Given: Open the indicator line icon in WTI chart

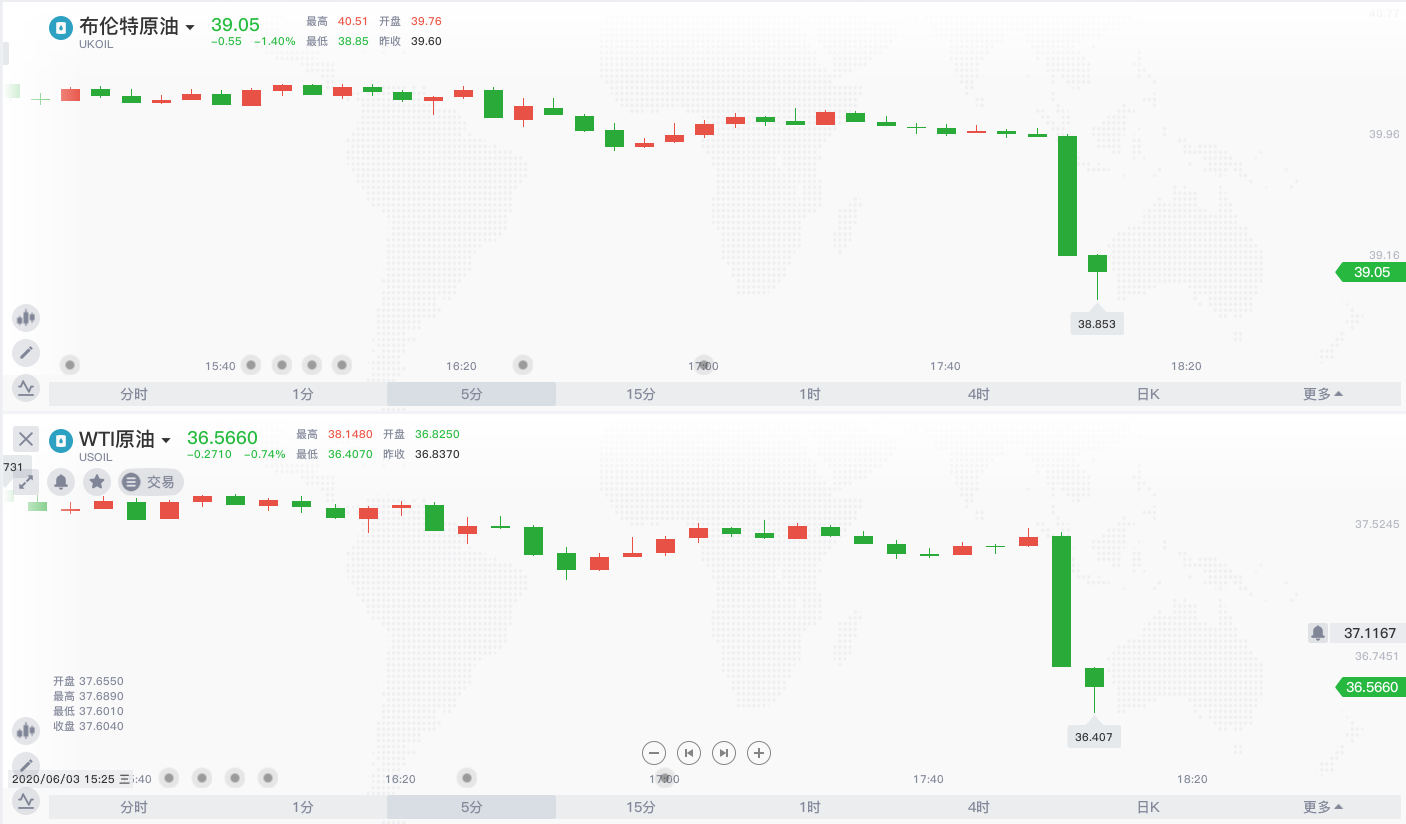Looking at the screenshot, I should [26, 799].
